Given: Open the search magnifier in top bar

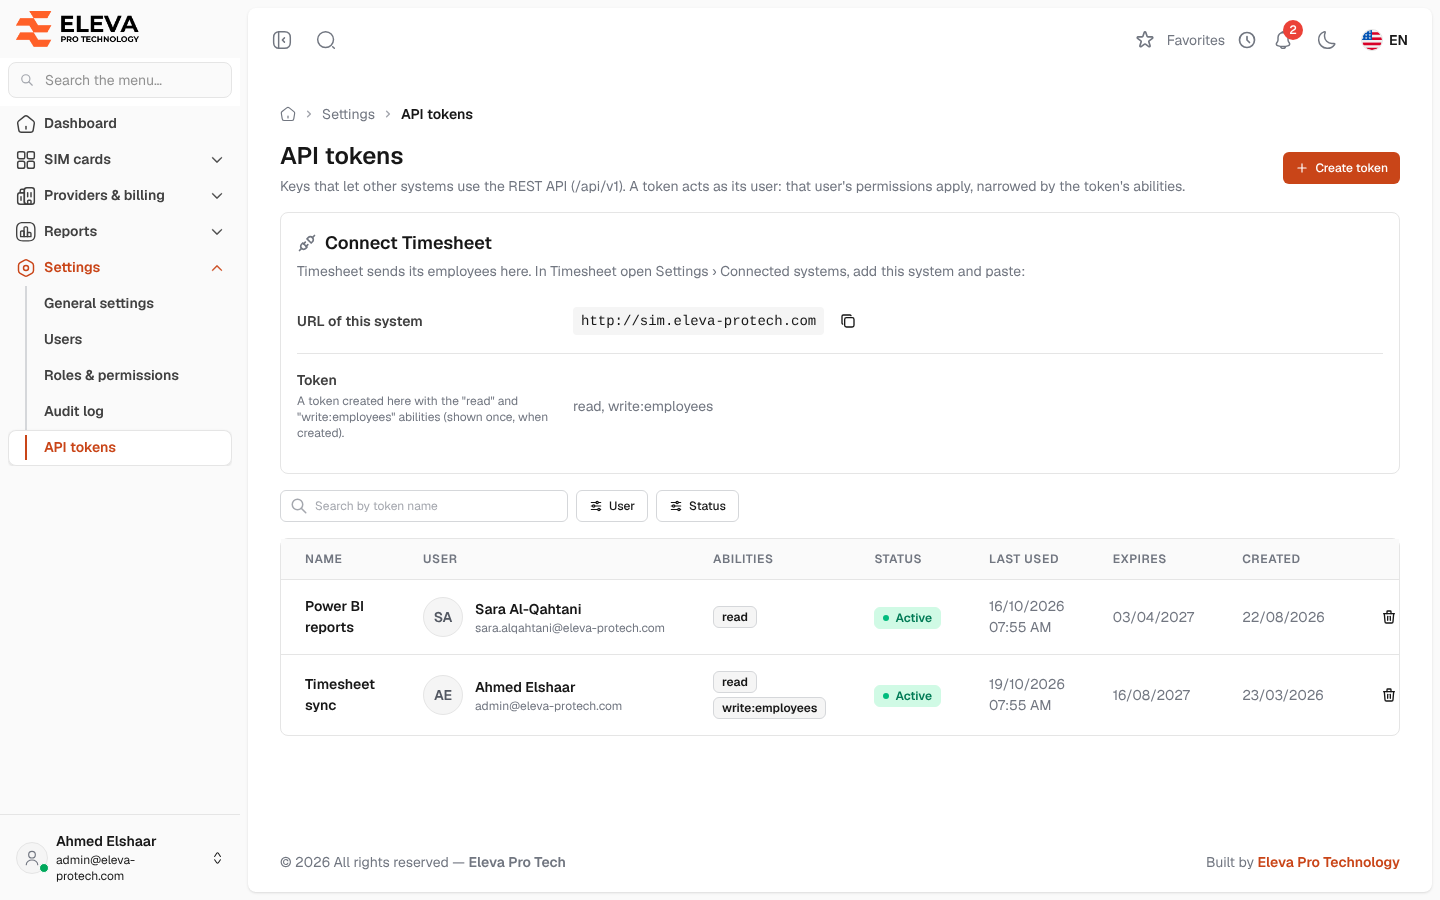Looking at the screenshot, I should click(x=326, y=40).
